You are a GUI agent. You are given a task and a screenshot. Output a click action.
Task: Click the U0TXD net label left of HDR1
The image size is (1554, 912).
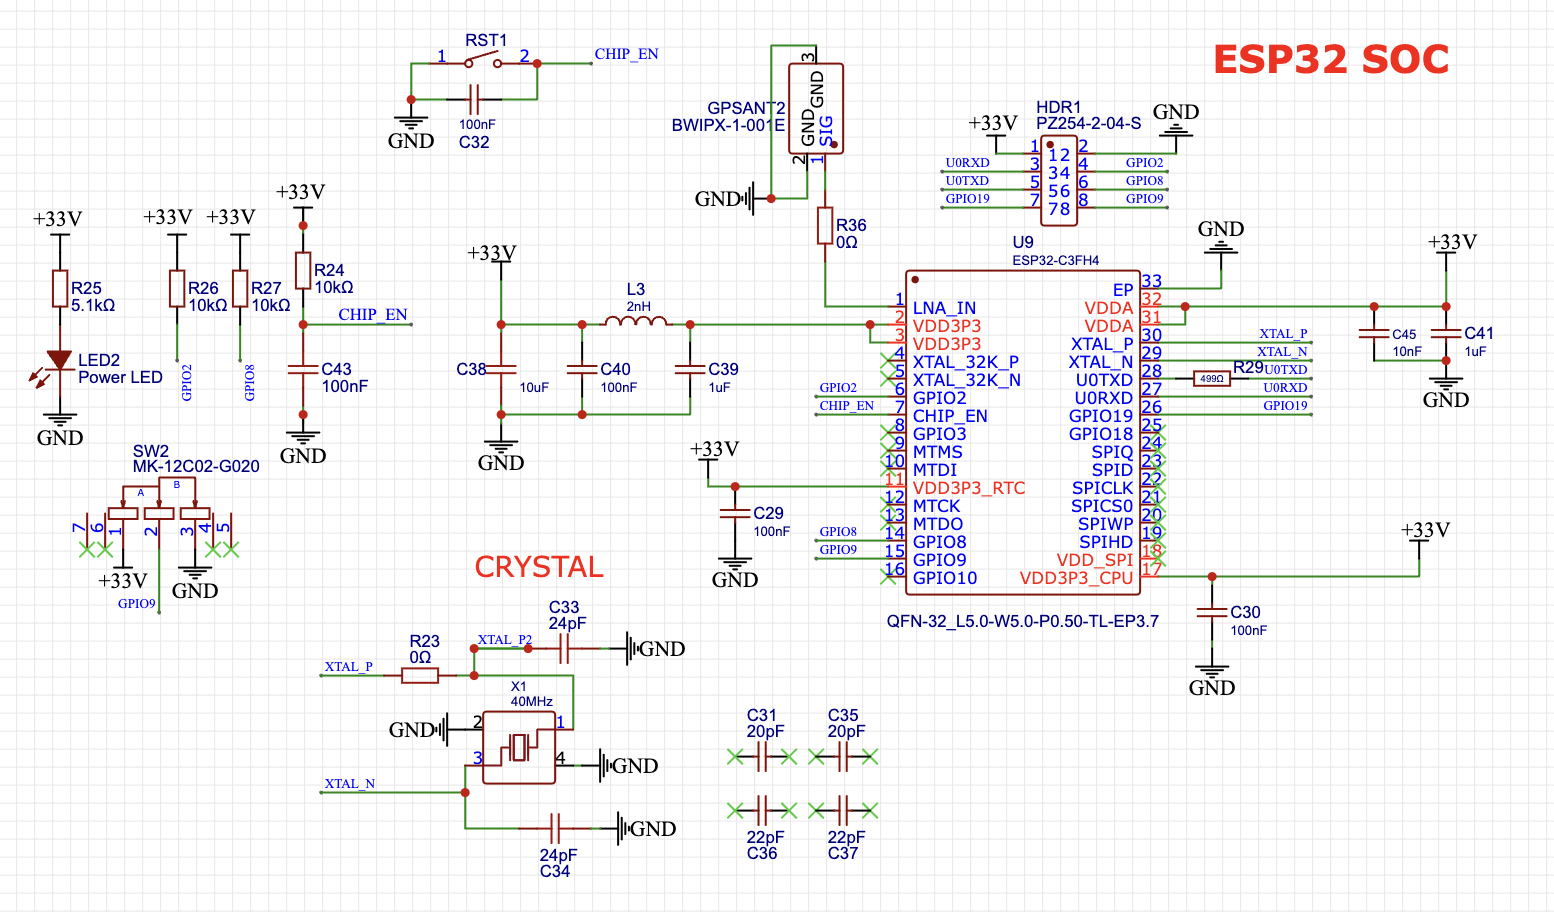tap(967, 181)
